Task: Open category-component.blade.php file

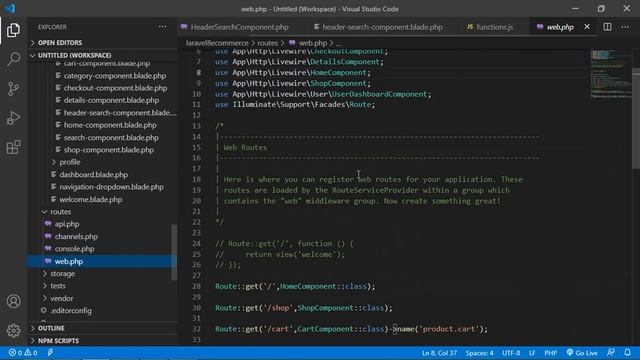Action: tap(115, 76)
